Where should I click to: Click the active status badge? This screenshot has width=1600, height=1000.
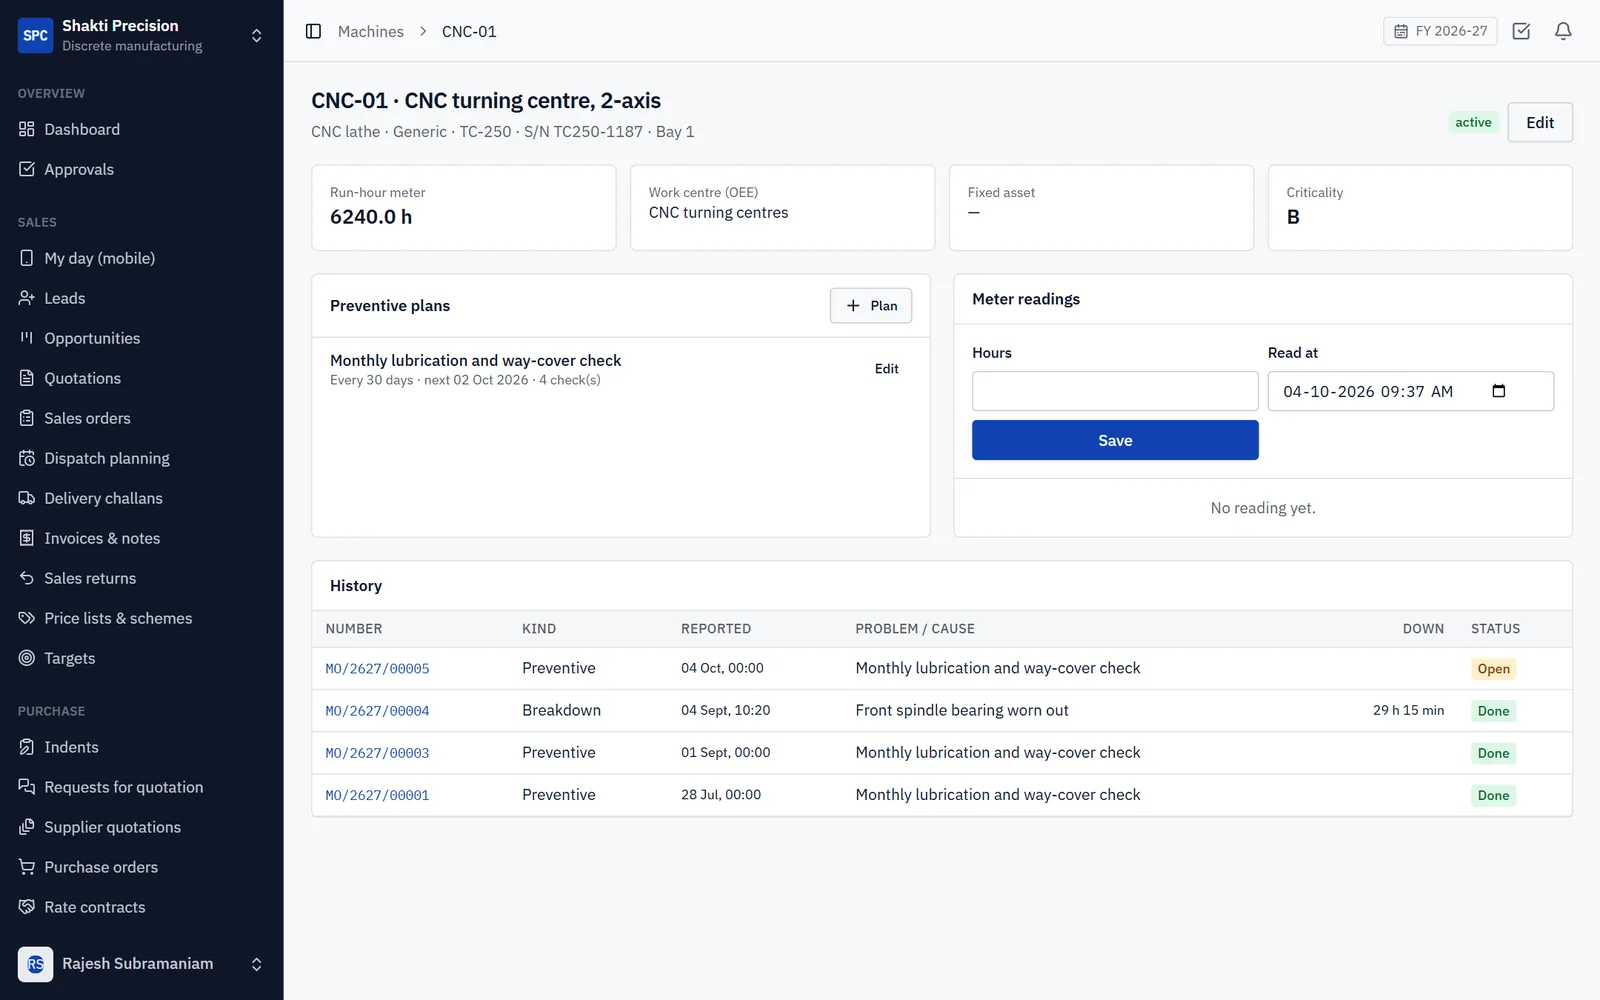1473,122
